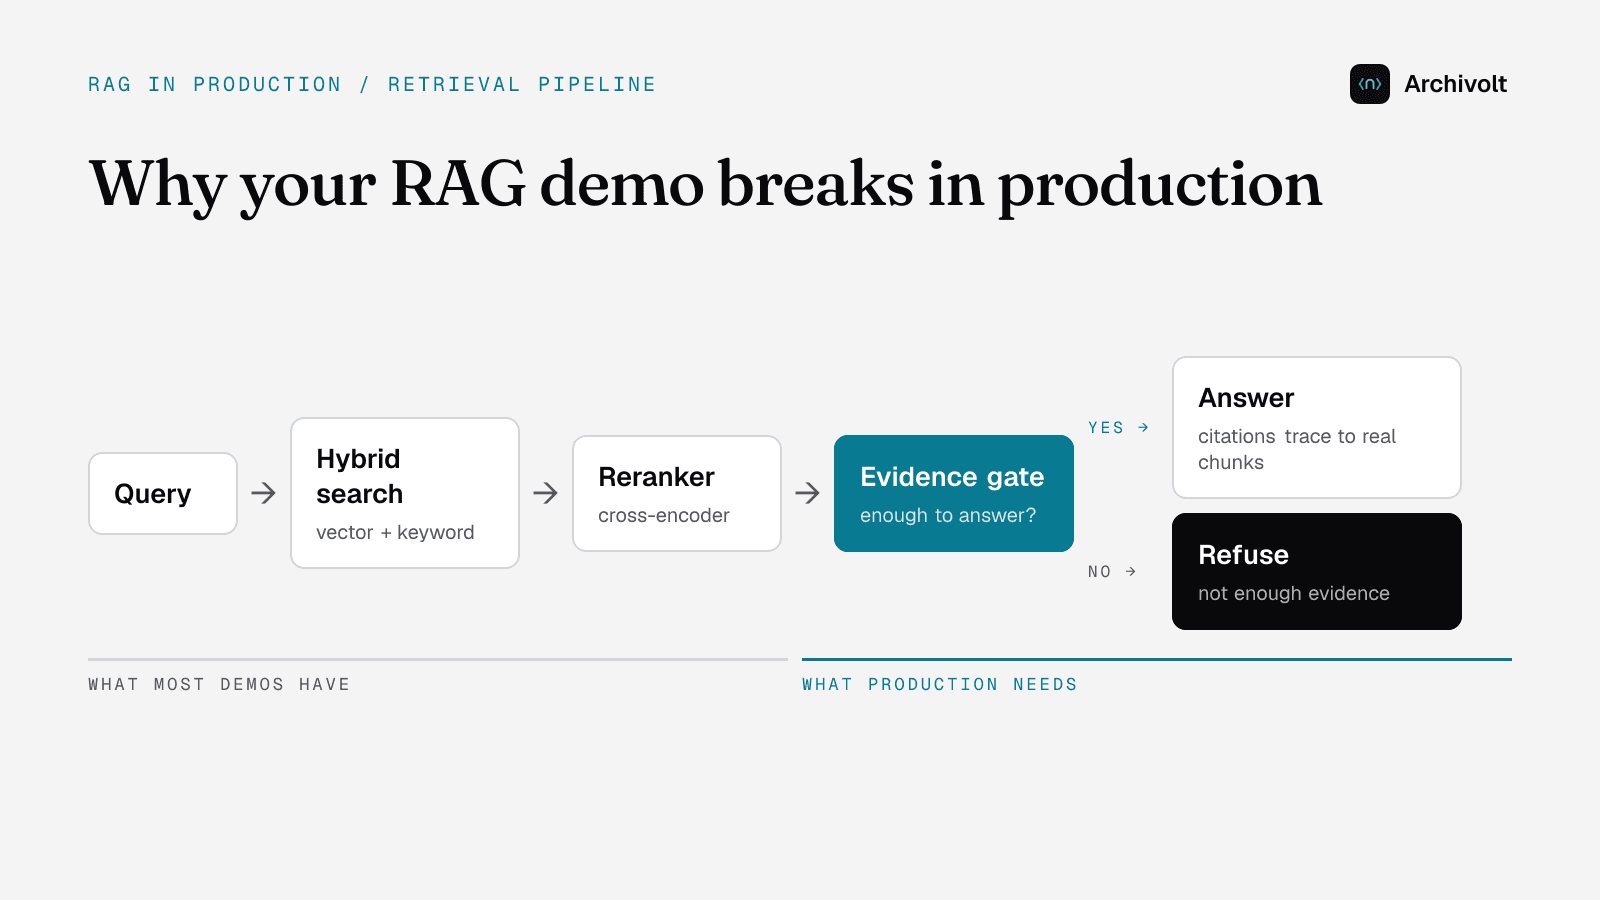Click the 'not enough evidence' text

tap(1294, 594)
